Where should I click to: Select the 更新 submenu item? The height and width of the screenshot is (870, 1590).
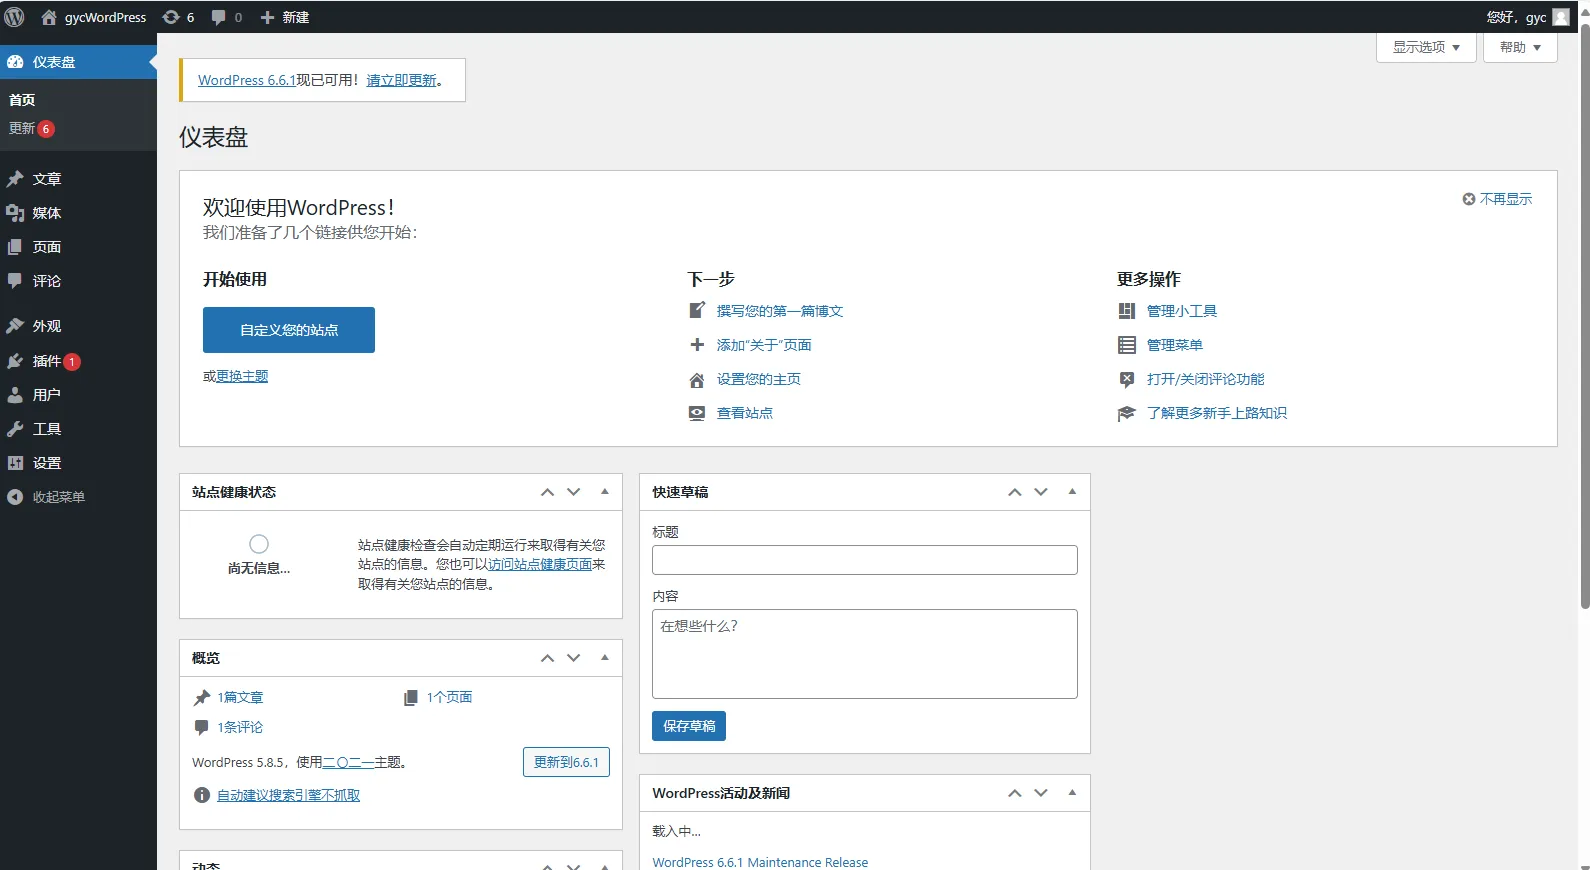tap(23, 128)
